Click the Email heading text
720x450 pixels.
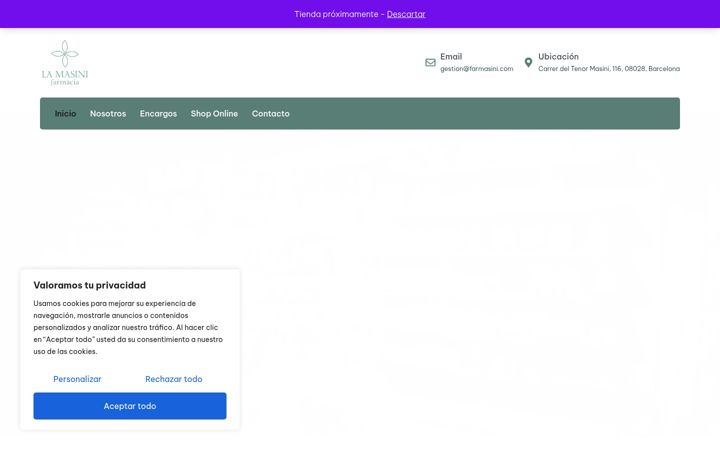(x=451, y=56)
